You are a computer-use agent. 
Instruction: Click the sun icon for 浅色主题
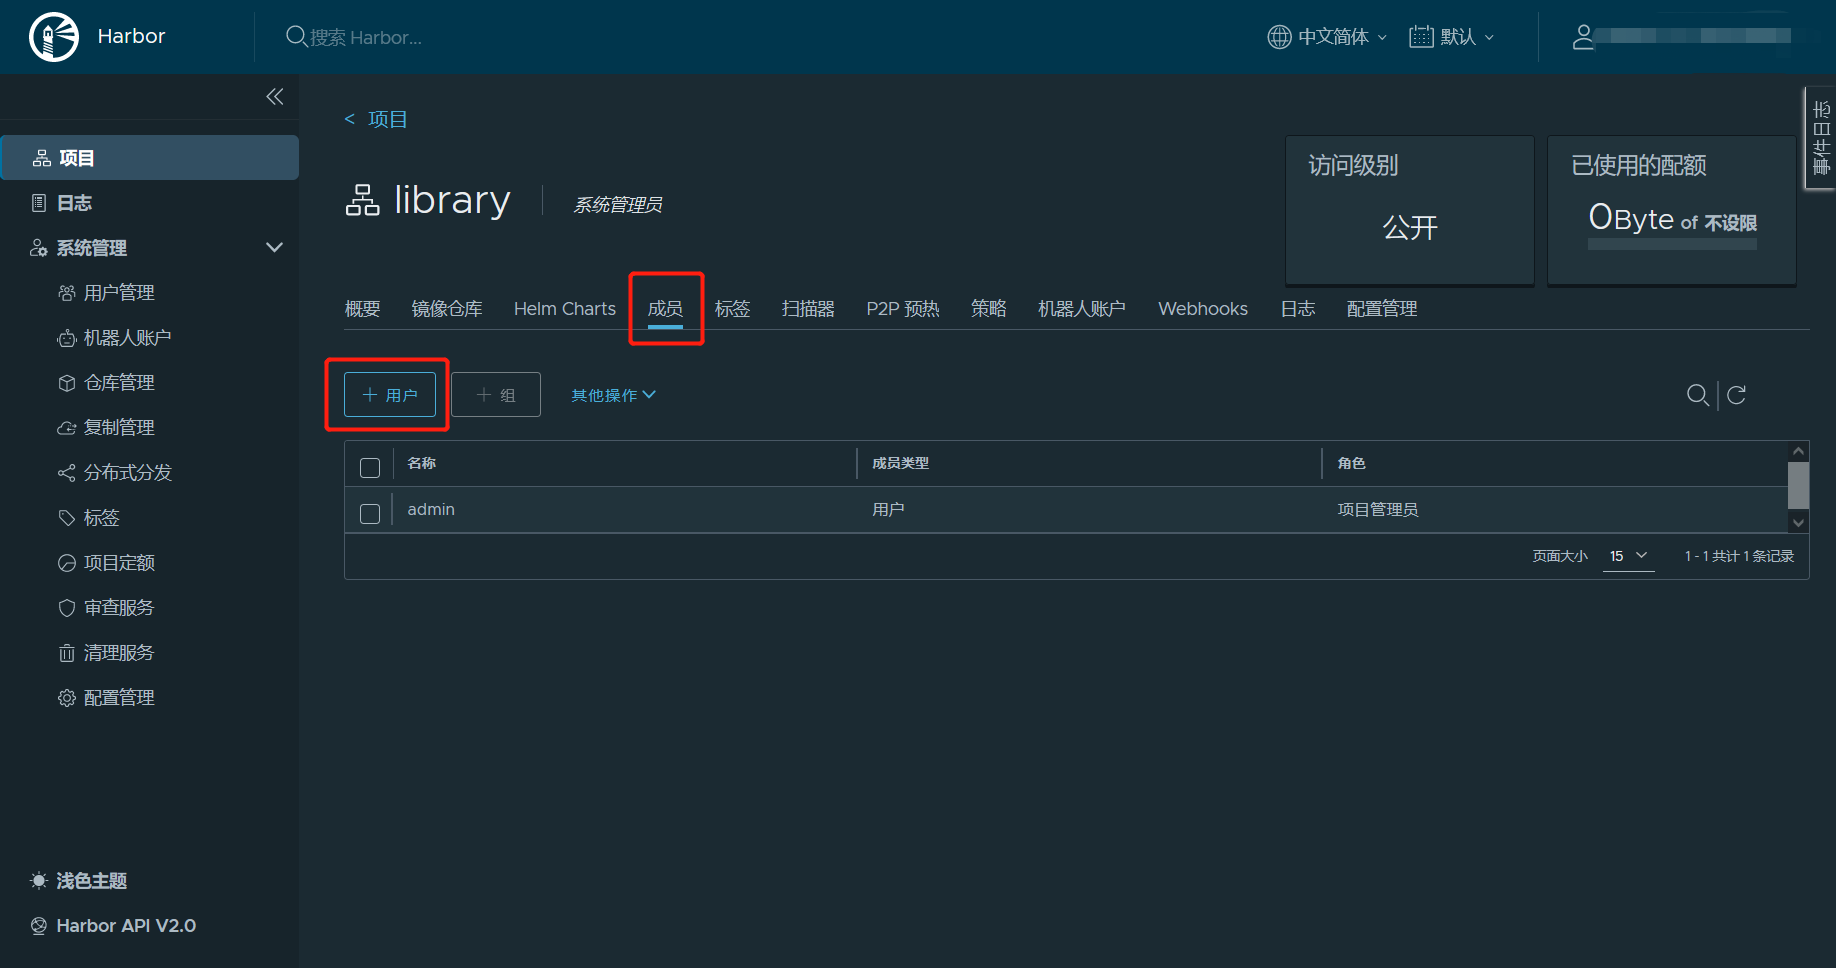(x=39, y=881)
